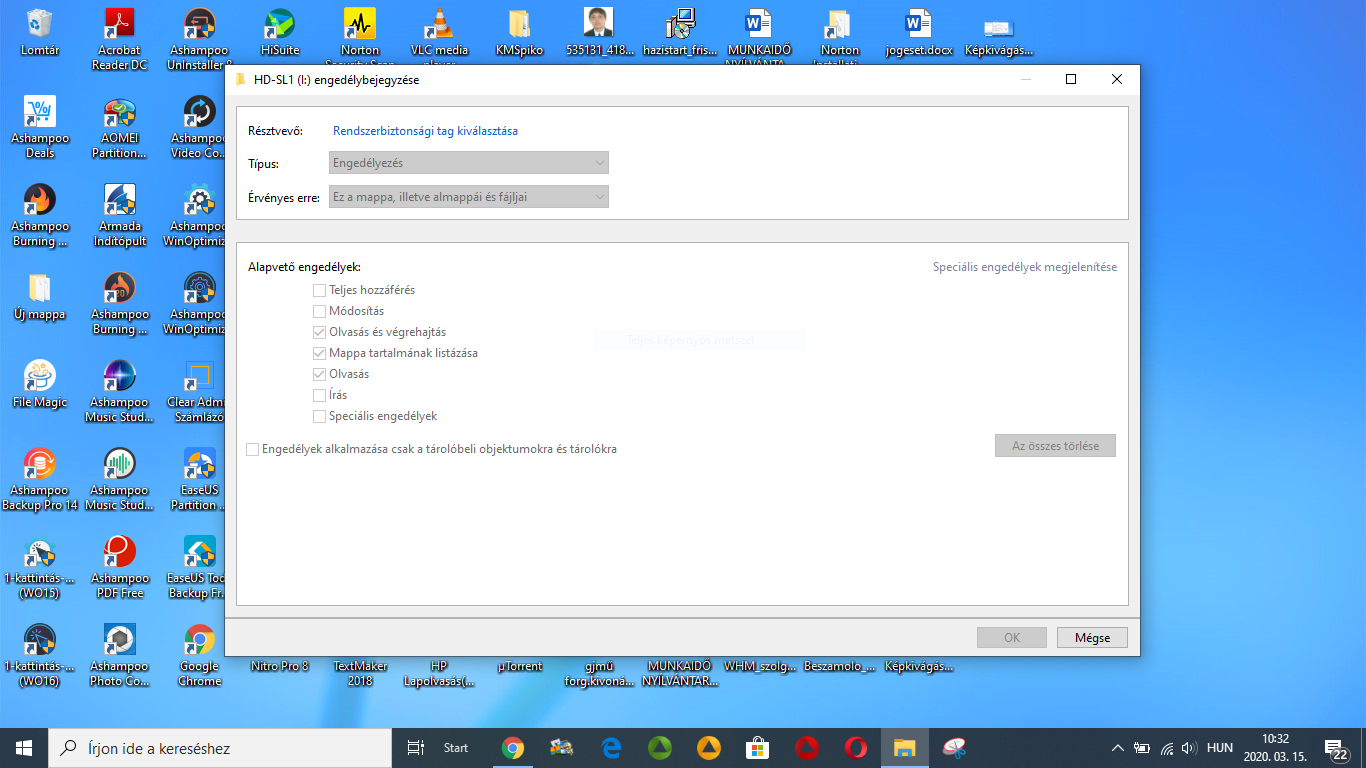
Task: Select the HP Lapolvasás label
Action: tap(439, 673)
